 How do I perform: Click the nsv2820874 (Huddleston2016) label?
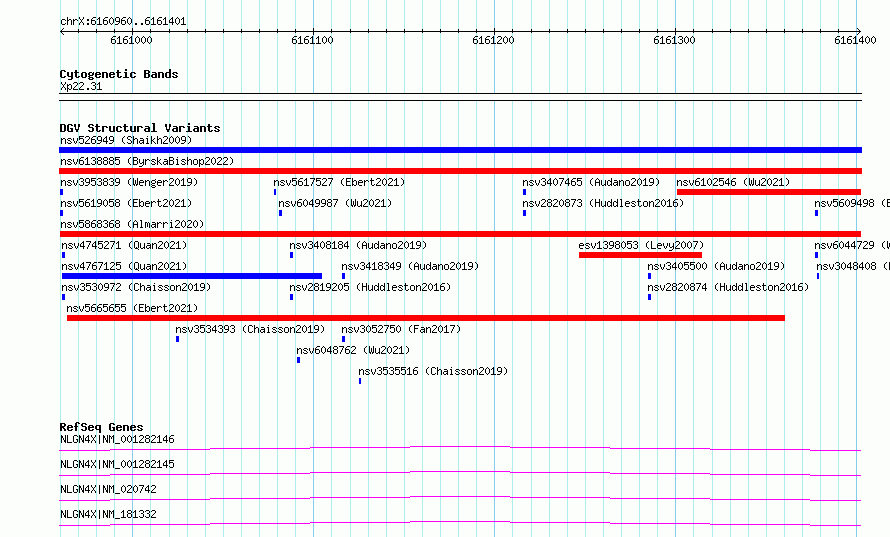coord(728,287)
